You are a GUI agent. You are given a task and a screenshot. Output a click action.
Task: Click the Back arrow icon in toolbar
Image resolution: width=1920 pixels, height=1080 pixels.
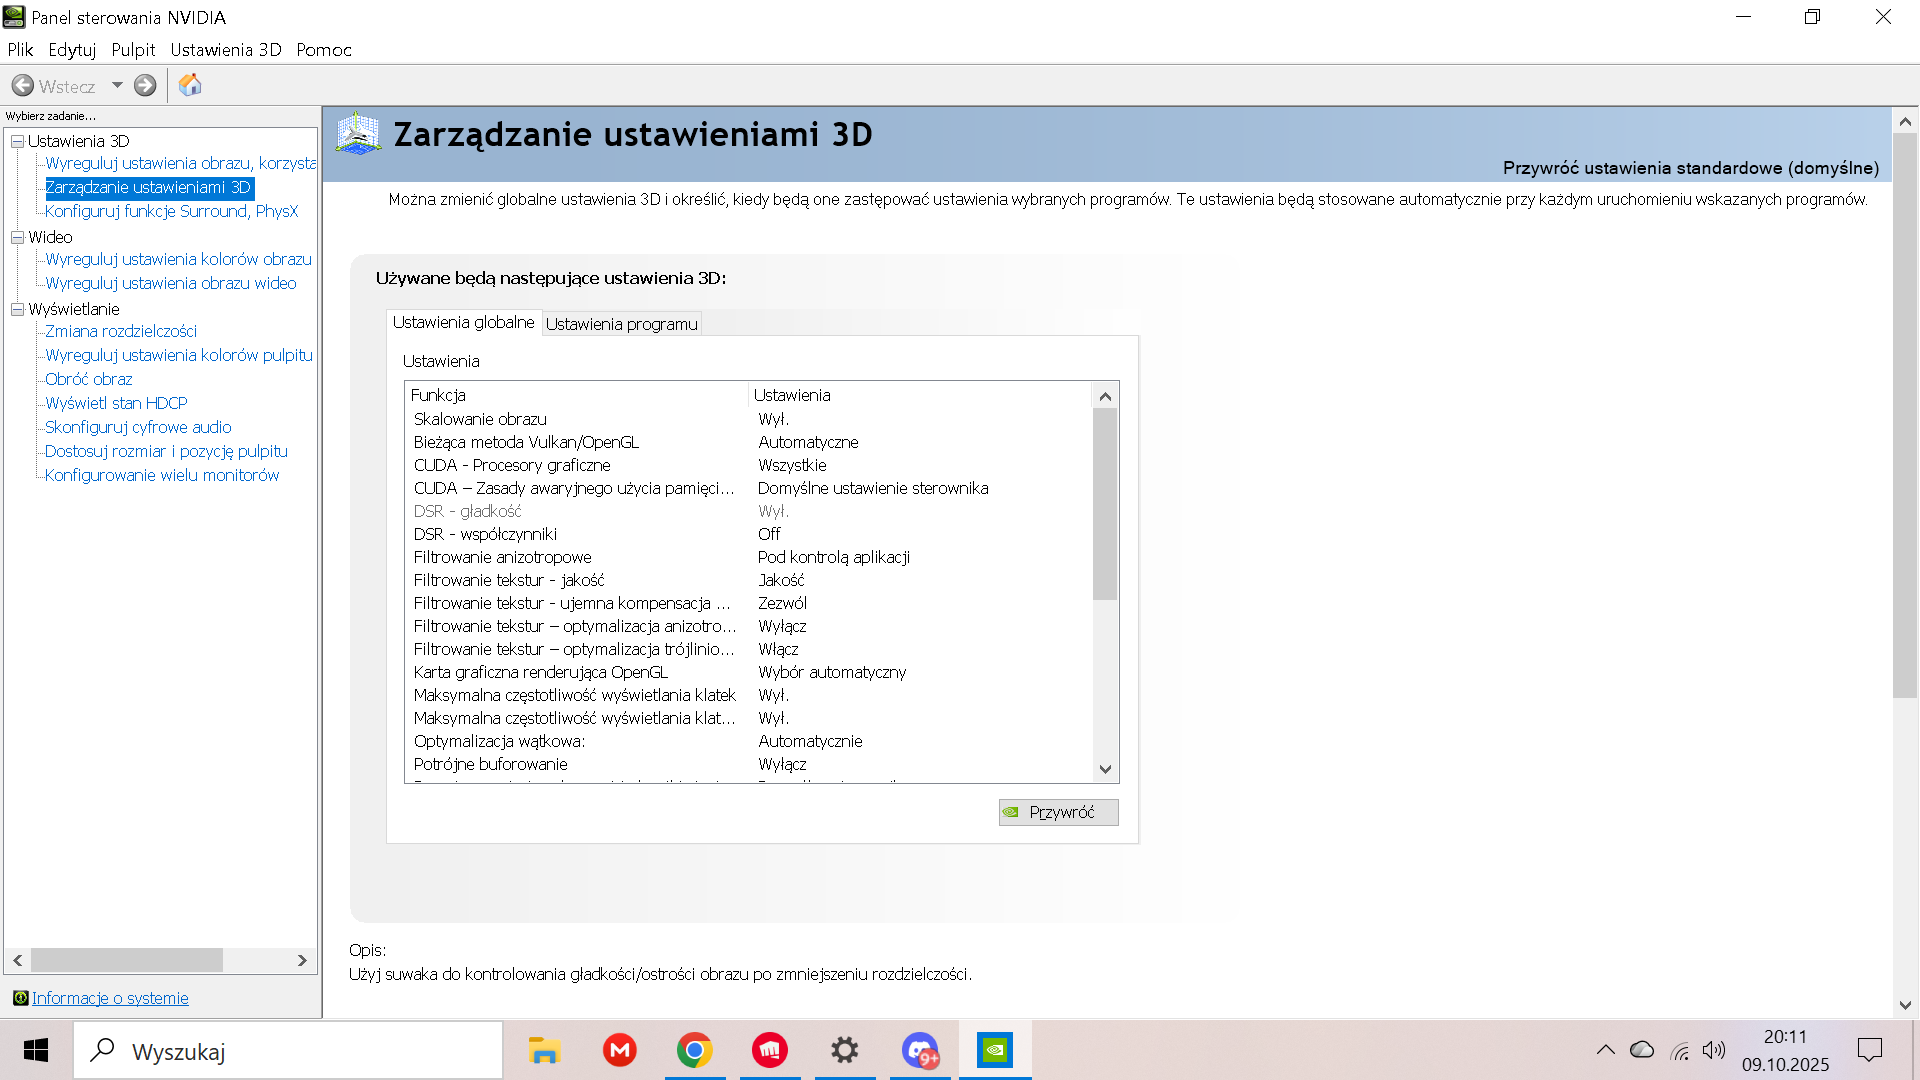pyautogui.click(x=23, y=86)
